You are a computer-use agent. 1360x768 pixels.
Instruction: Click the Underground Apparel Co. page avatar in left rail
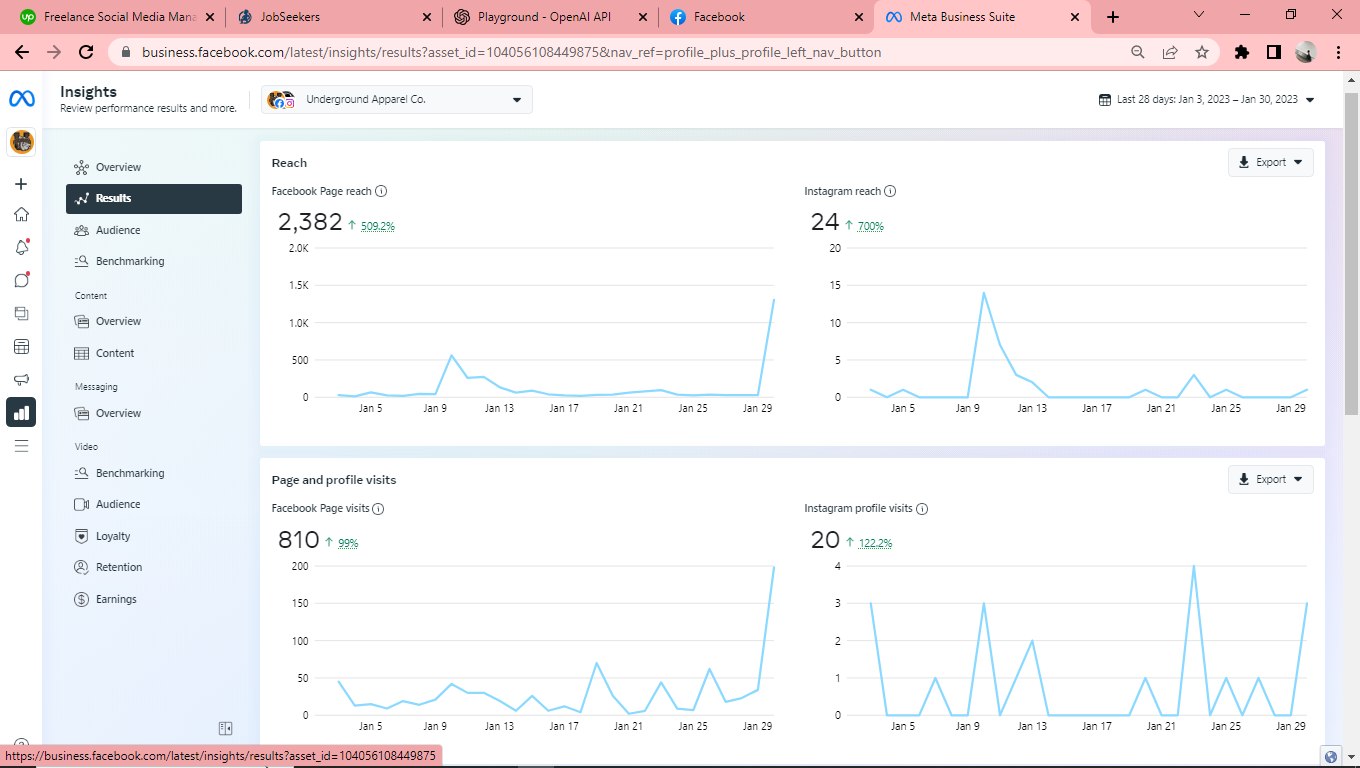coord(21,142)
